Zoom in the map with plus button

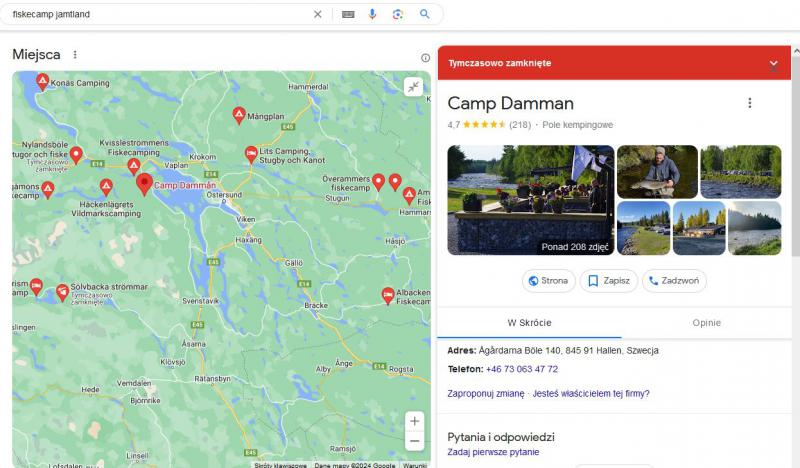[x=414, y=421]
